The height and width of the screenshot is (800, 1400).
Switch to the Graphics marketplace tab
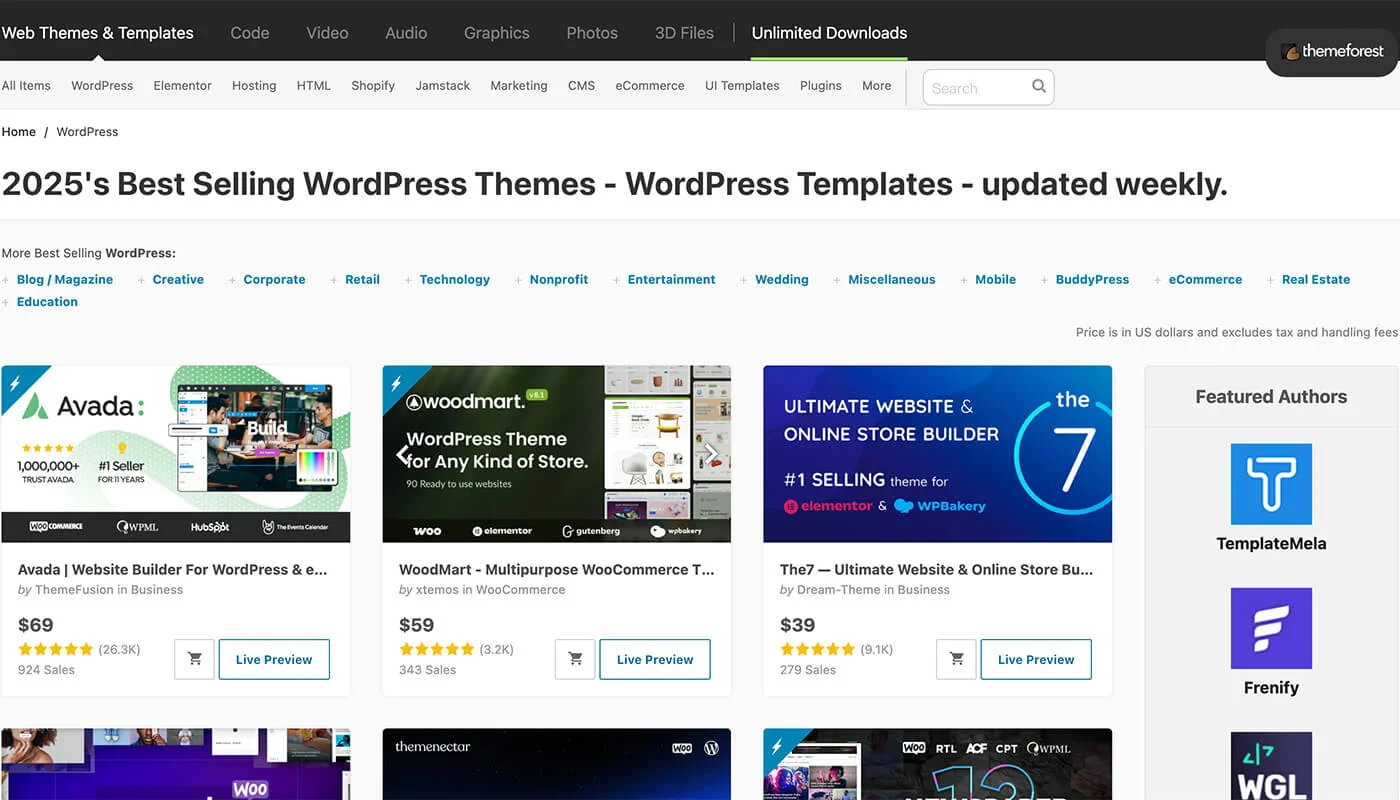coord(496,32)
